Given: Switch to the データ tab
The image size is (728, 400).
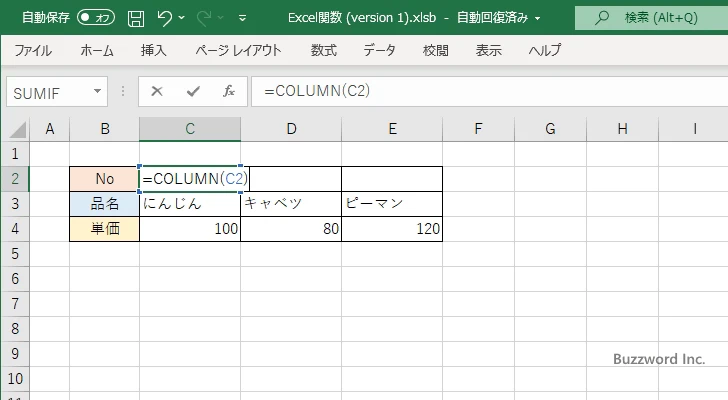Looking at the screenshot, I should (379, 50).
